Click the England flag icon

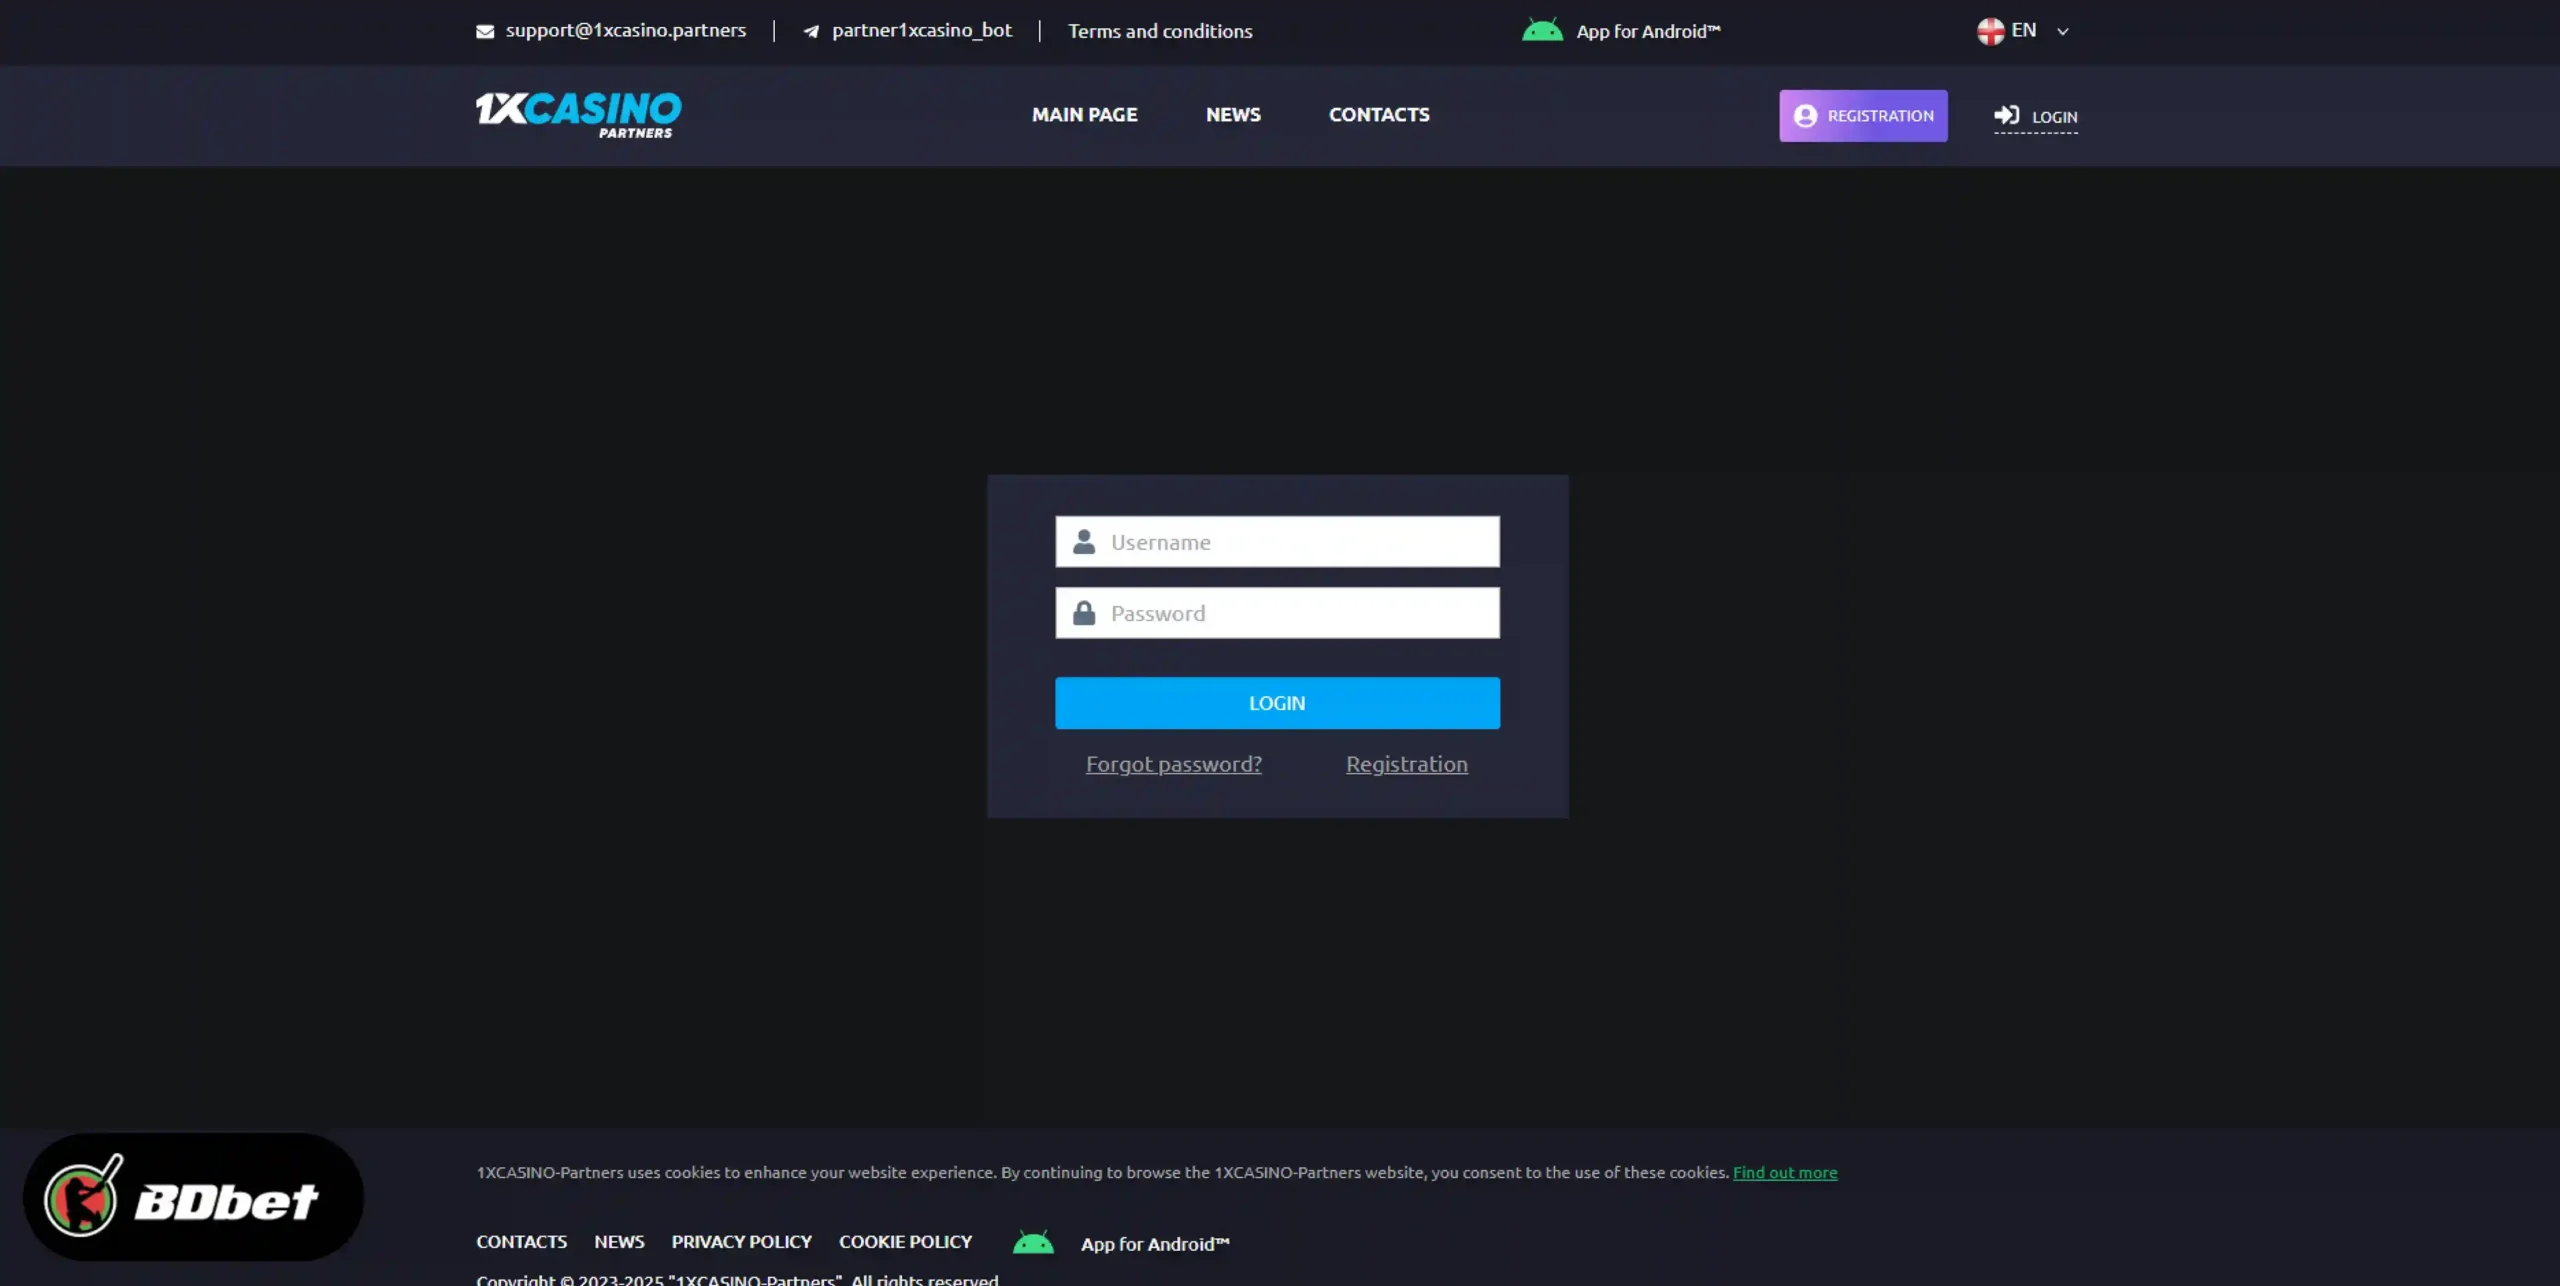click(1990, 31)
